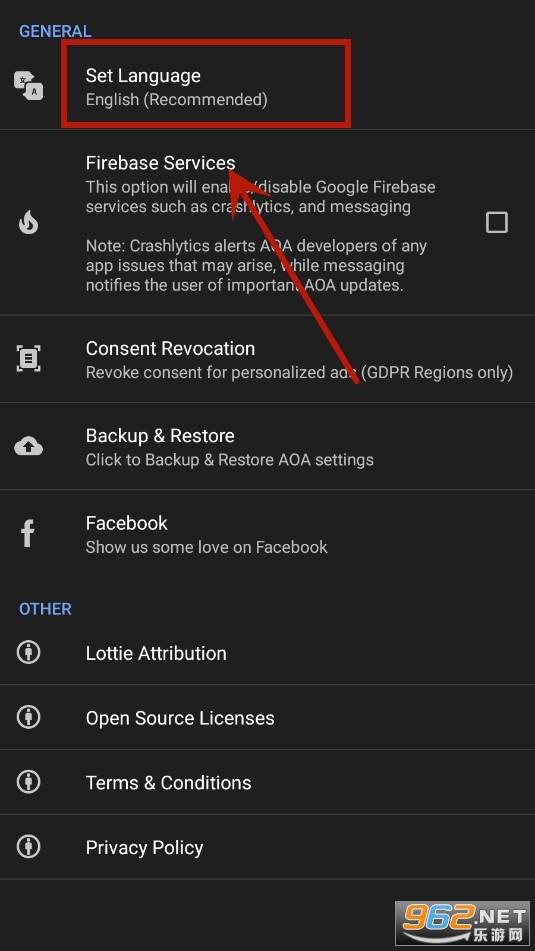Enable the Firebase Services checkbox
This screenshot has height=951, width=535.
(497, 223)
